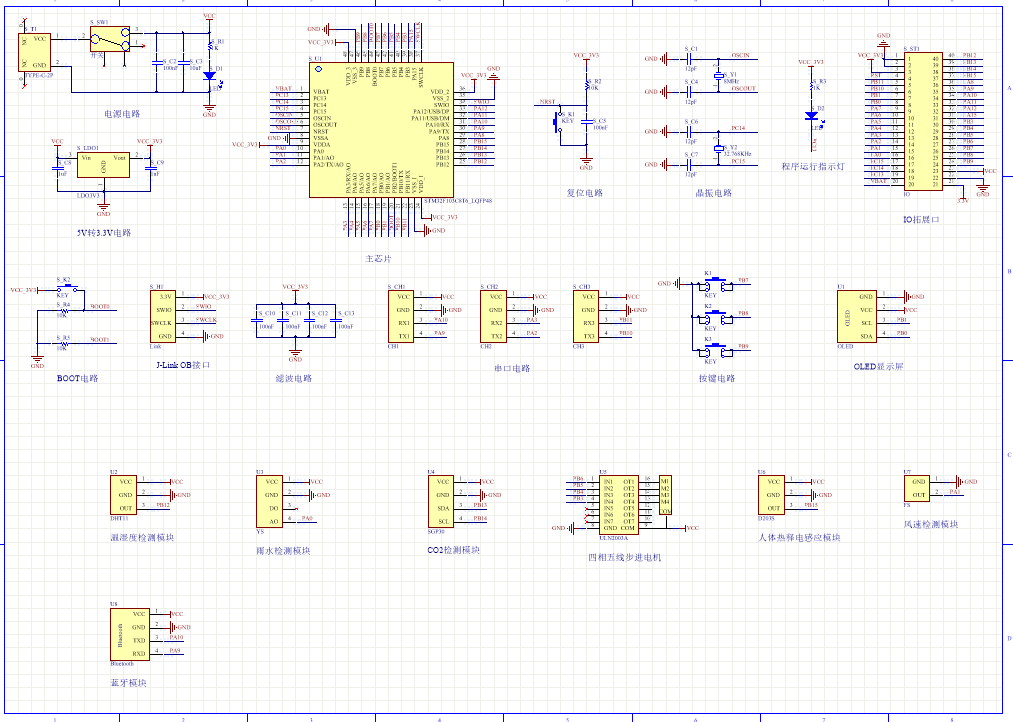The width and height of the screenshot is (1013, 722).
Task: Click the 'NRST' net label in reset circuit
Action: (547, 102)
